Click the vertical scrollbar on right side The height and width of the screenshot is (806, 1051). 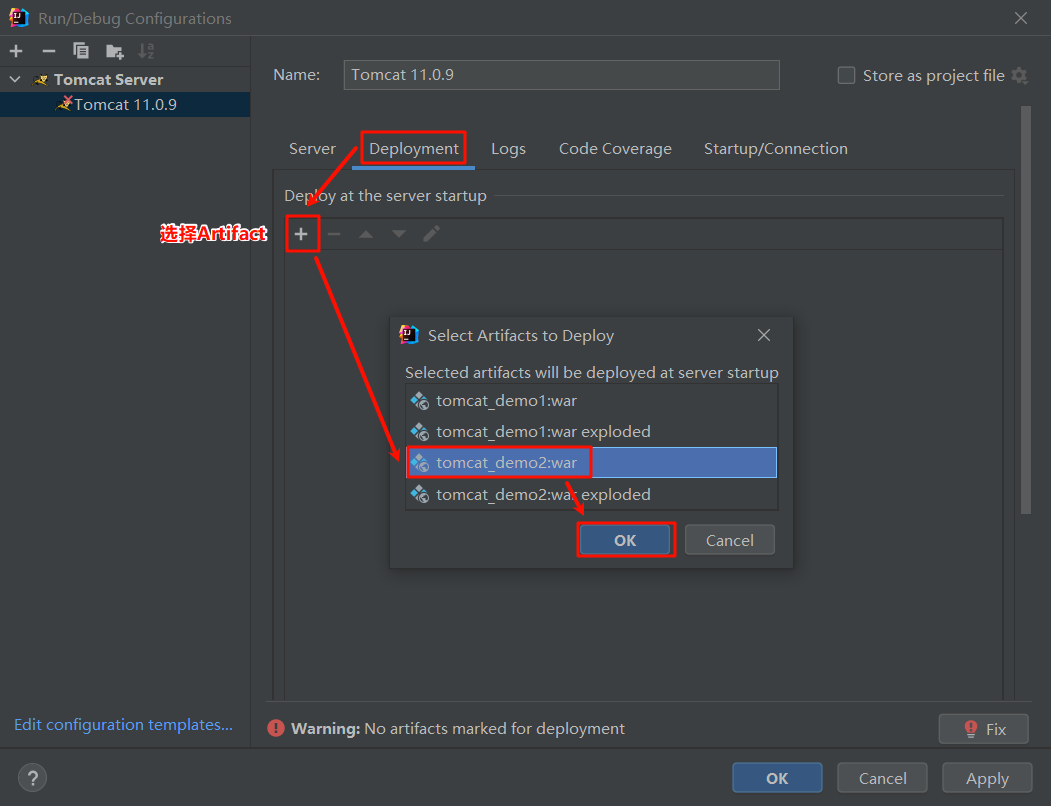tap(1026, 310)
